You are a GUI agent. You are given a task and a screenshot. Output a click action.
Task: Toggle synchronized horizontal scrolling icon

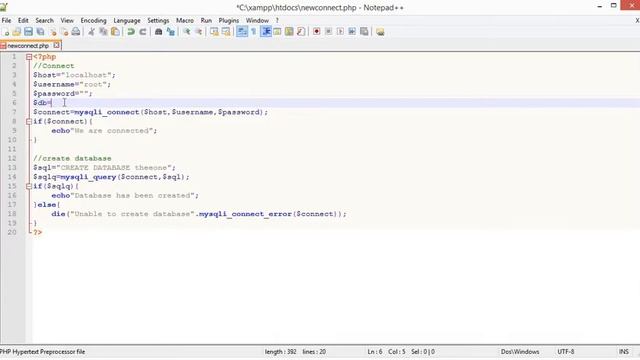point(226,32)
